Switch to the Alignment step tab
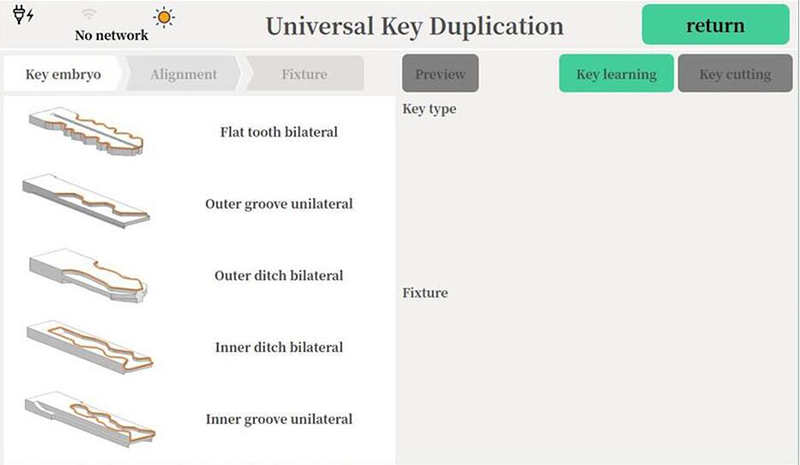This screenshot has width=800, height=465. [x=183, y=74]
